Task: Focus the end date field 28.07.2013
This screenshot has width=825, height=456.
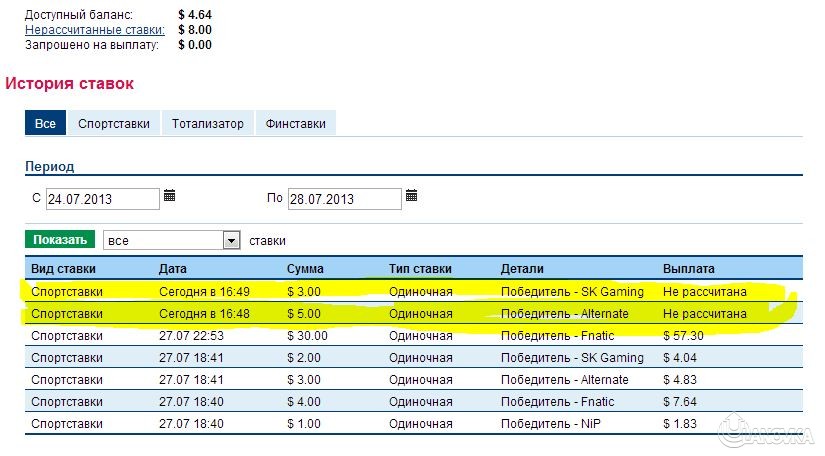Action: [x=345, y=199]
